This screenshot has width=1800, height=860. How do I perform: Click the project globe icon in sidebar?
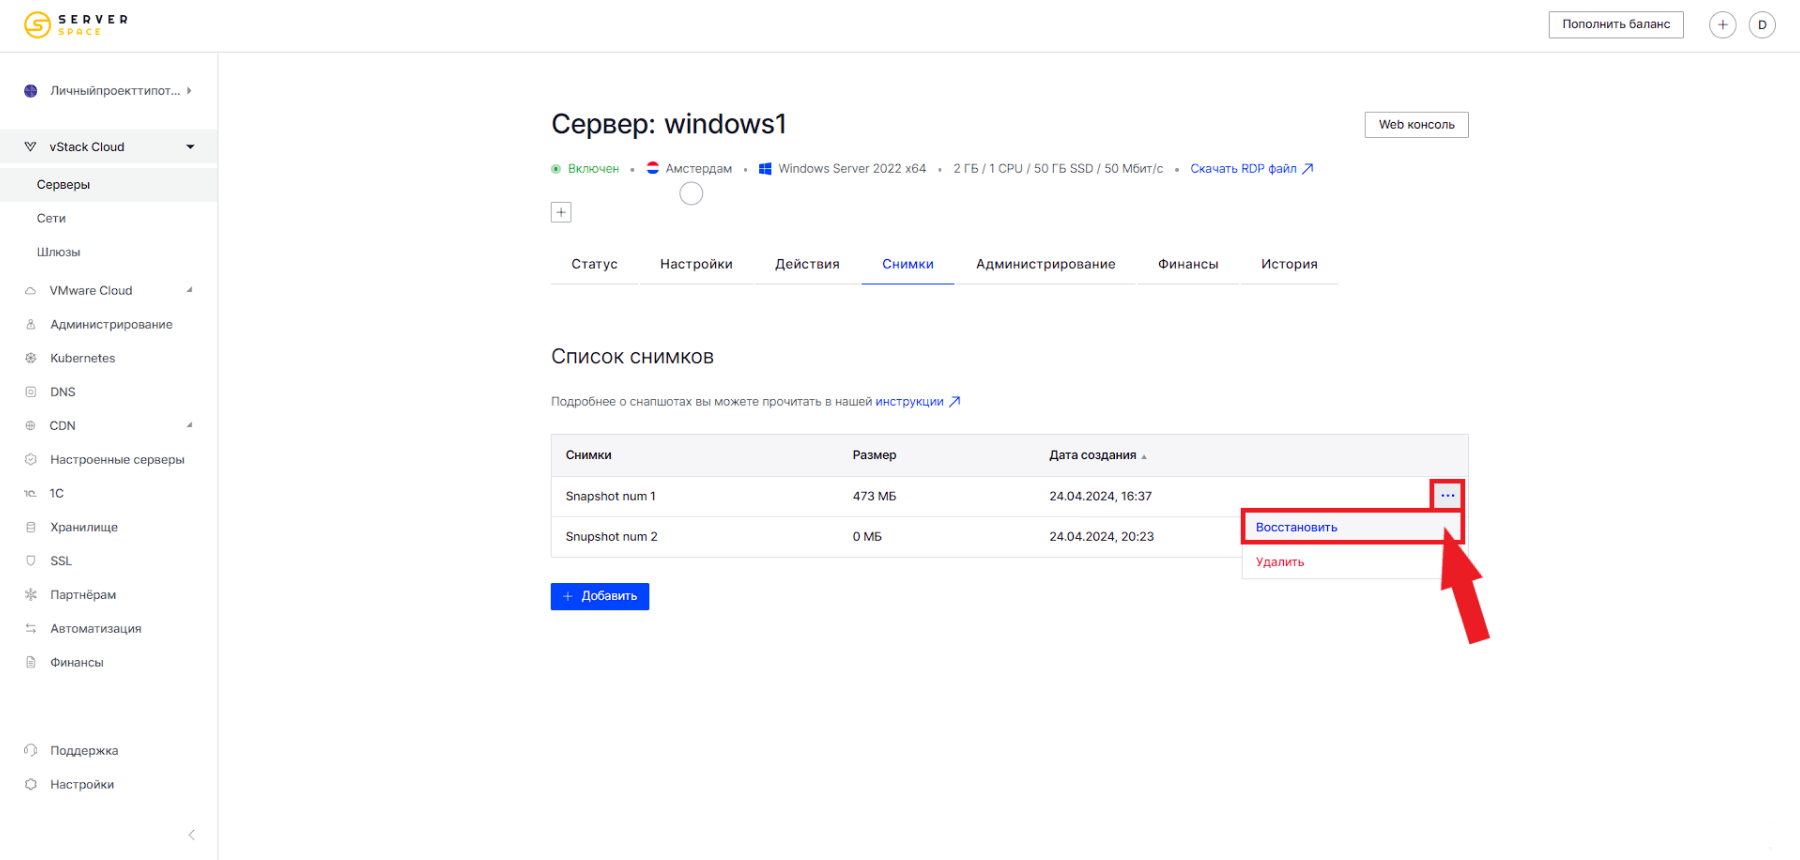click(x=30, y=91)
